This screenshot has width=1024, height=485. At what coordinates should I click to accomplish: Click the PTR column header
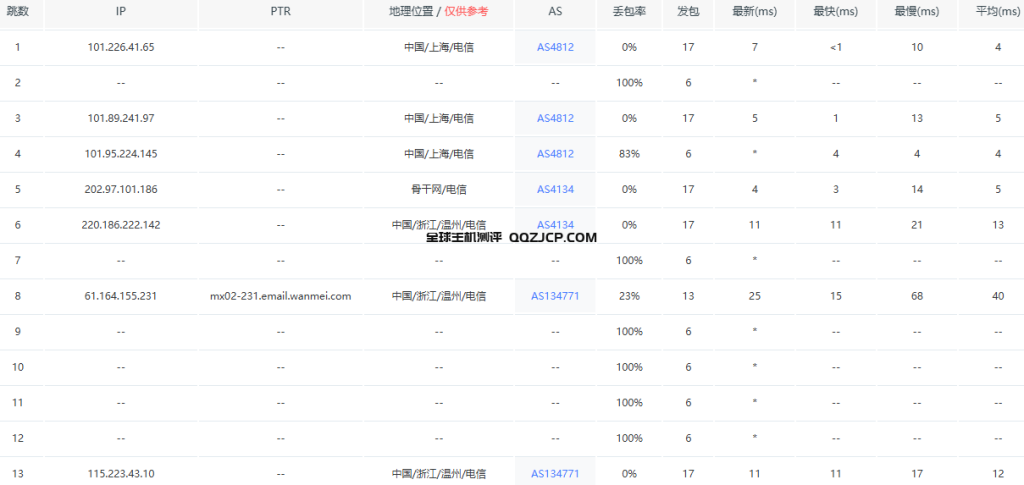tap(280, 12)
